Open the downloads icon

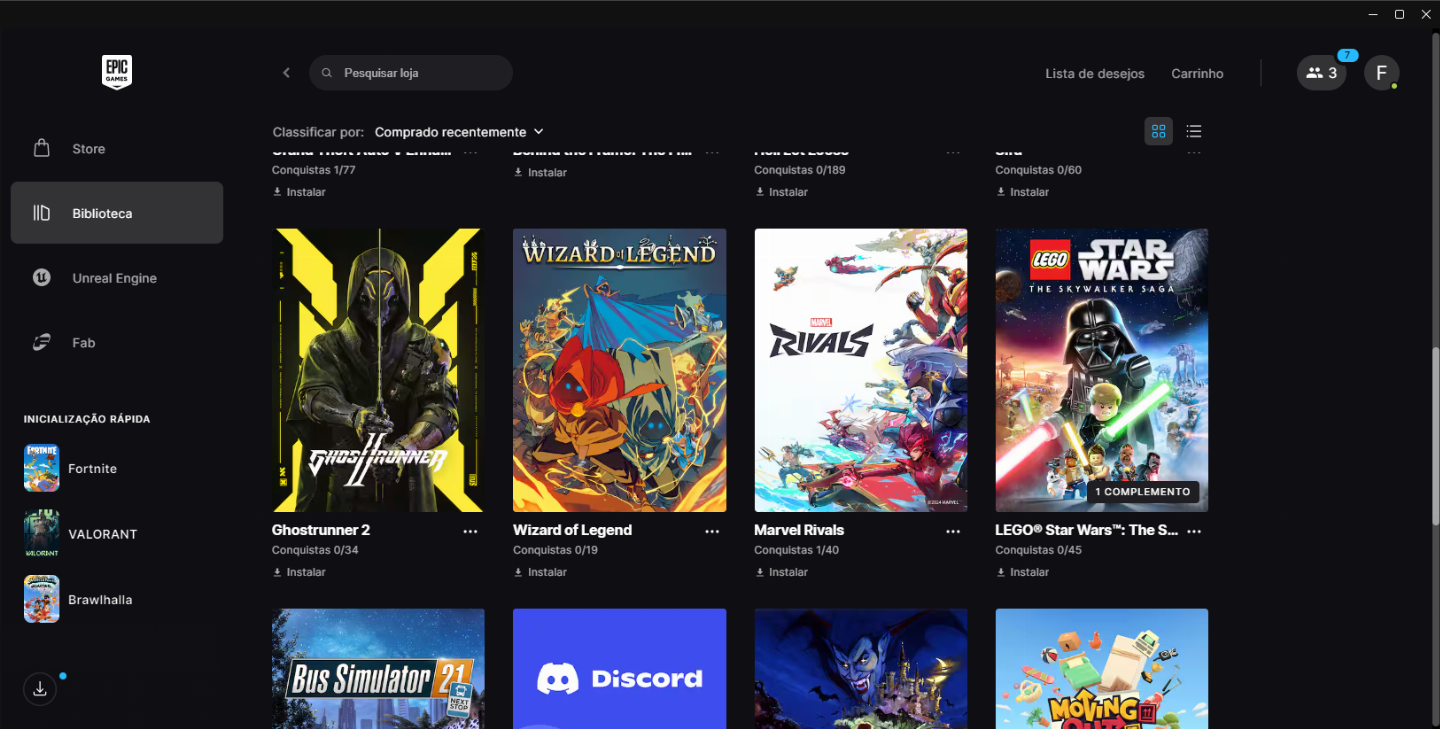[40, 688]
